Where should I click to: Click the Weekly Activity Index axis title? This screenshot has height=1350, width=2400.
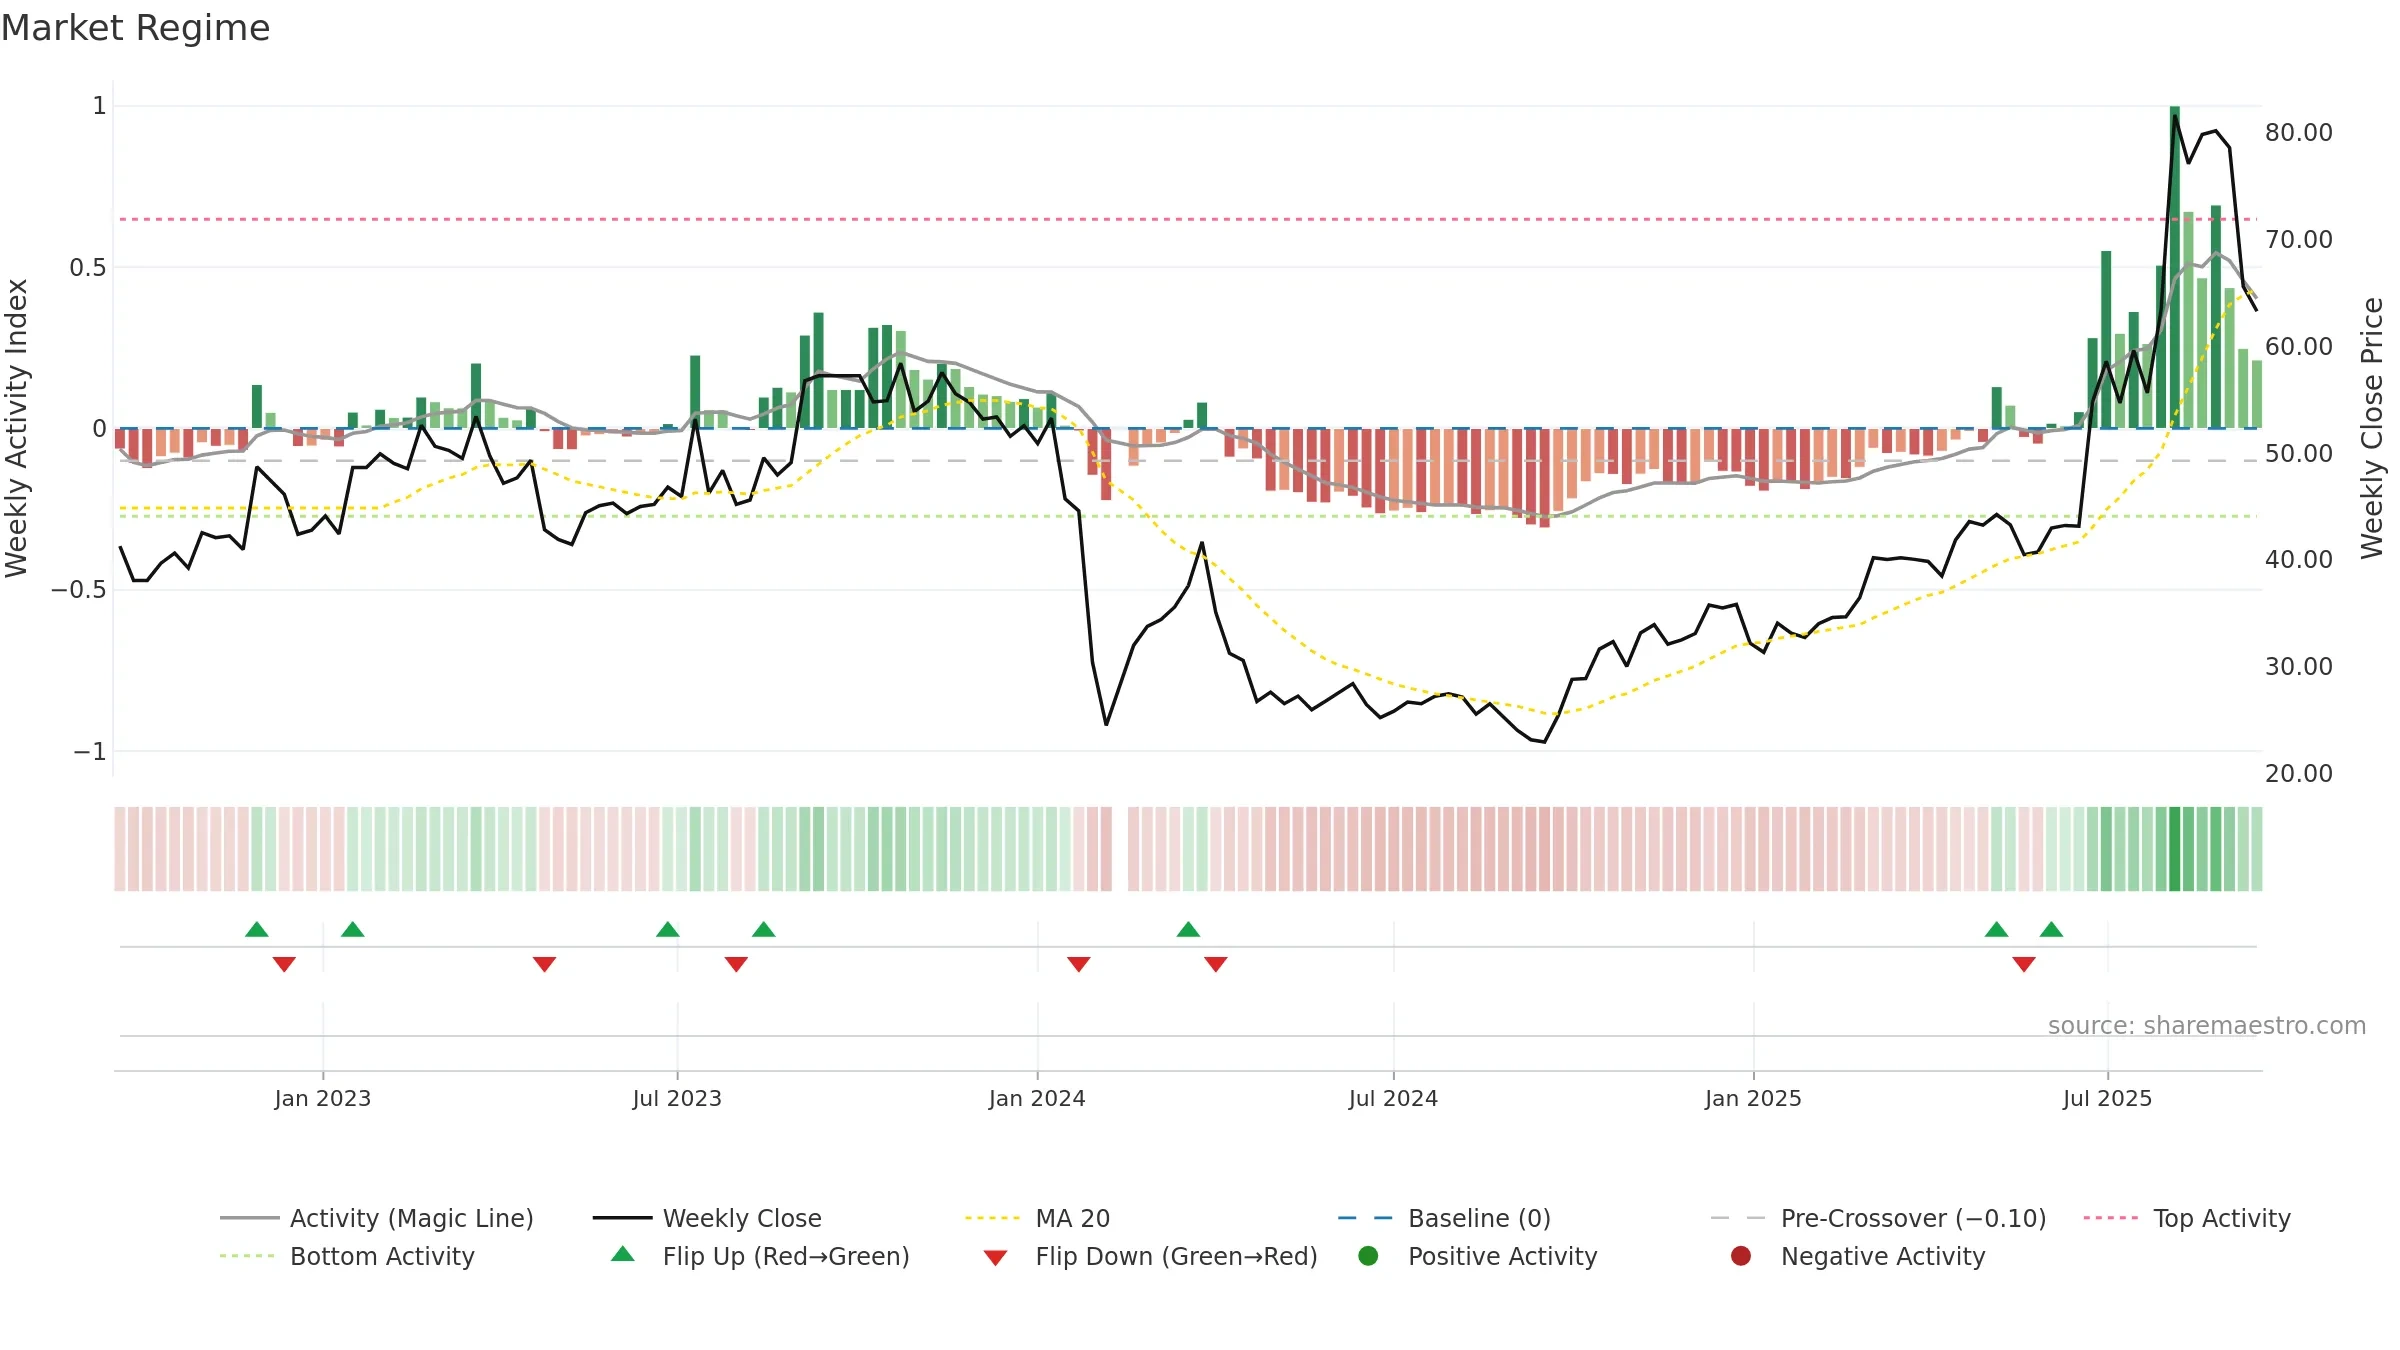click(17, 428)
